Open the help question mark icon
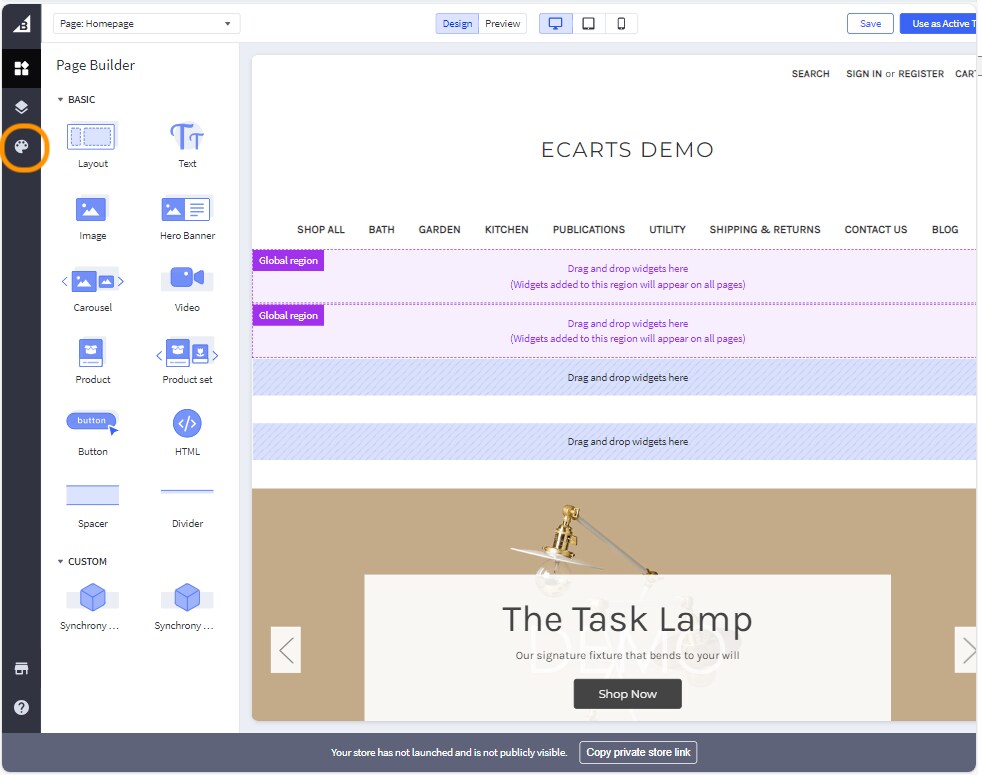Screen dimensions: 982x775 tap(21, 707)
